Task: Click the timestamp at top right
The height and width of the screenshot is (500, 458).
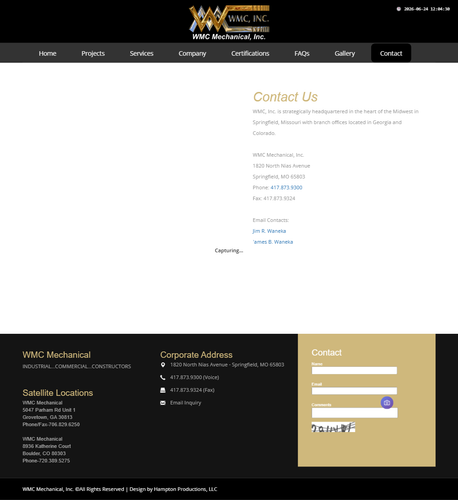Action: 427,9
